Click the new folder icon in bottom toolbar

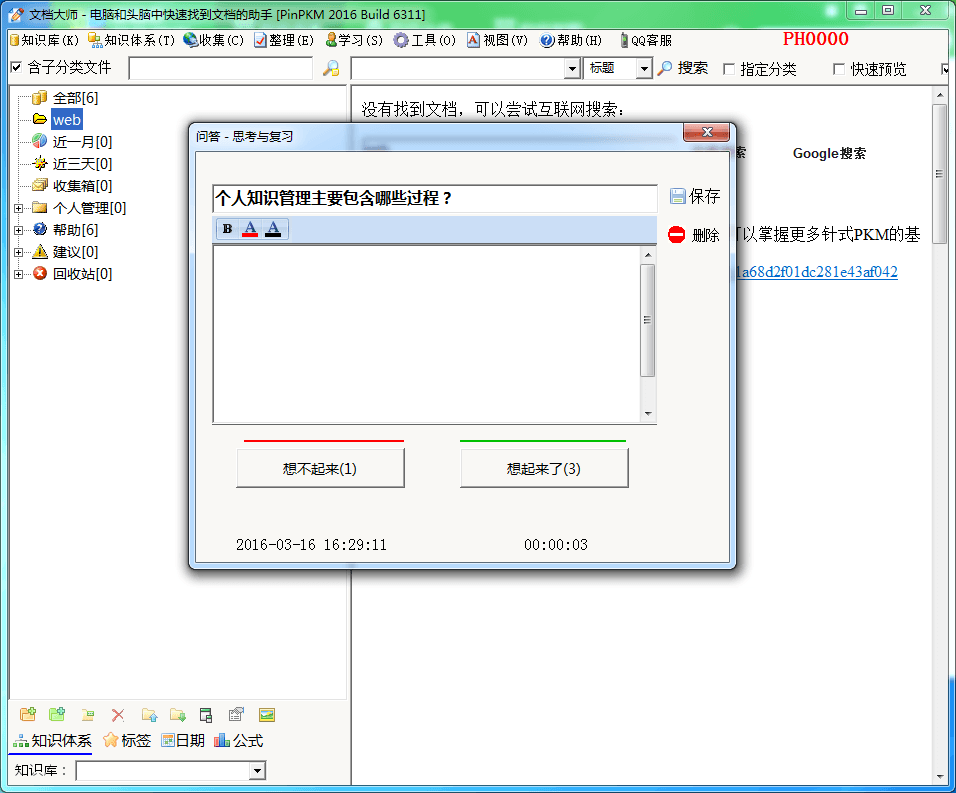point(28,714)
